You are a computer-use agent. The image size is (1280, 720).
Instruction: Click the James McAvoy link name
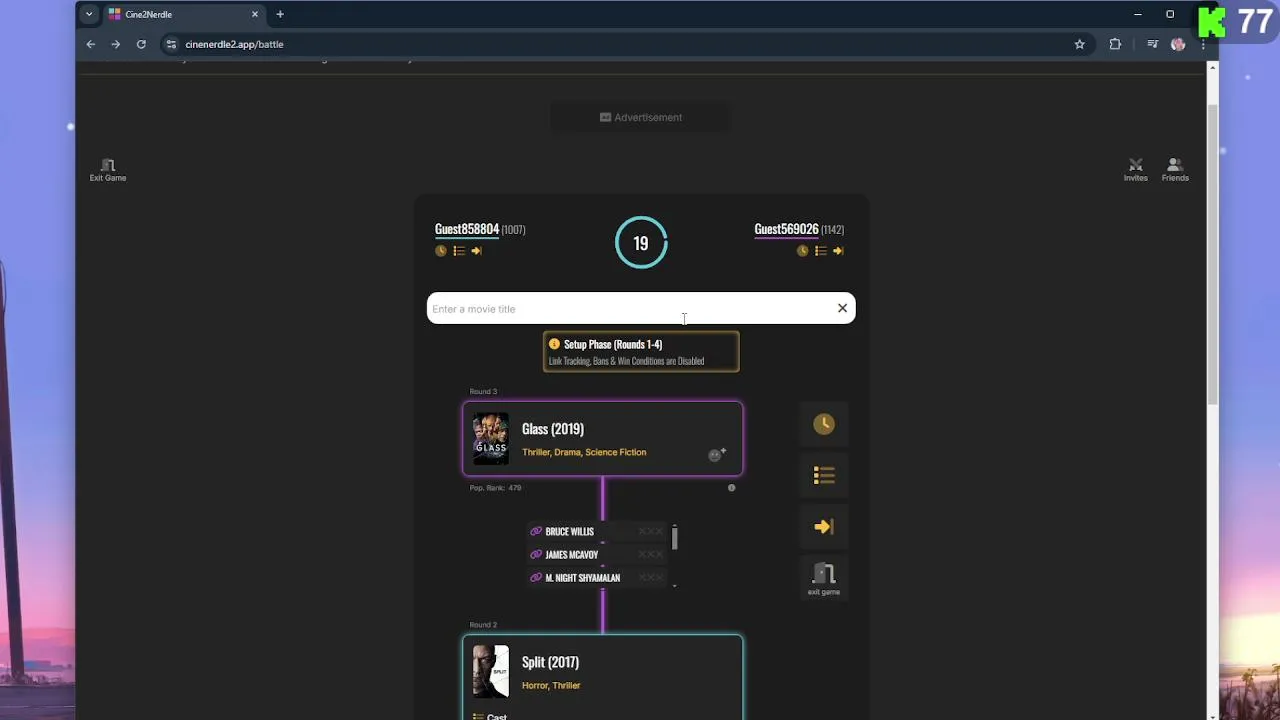pos(572,555)
